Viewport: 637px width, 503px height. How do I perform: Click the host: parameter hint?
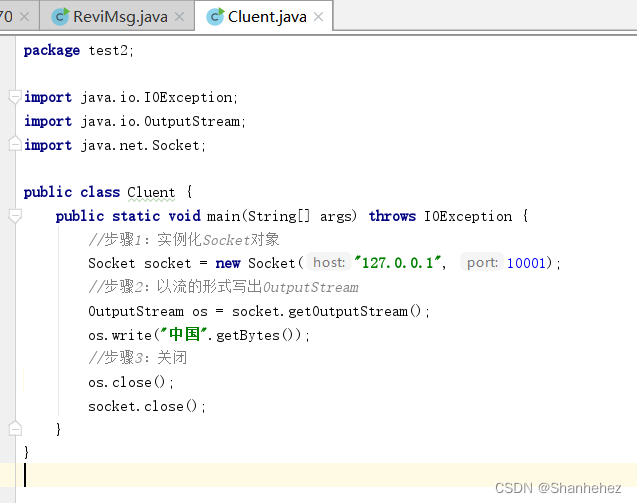click(x=329, y=262)
